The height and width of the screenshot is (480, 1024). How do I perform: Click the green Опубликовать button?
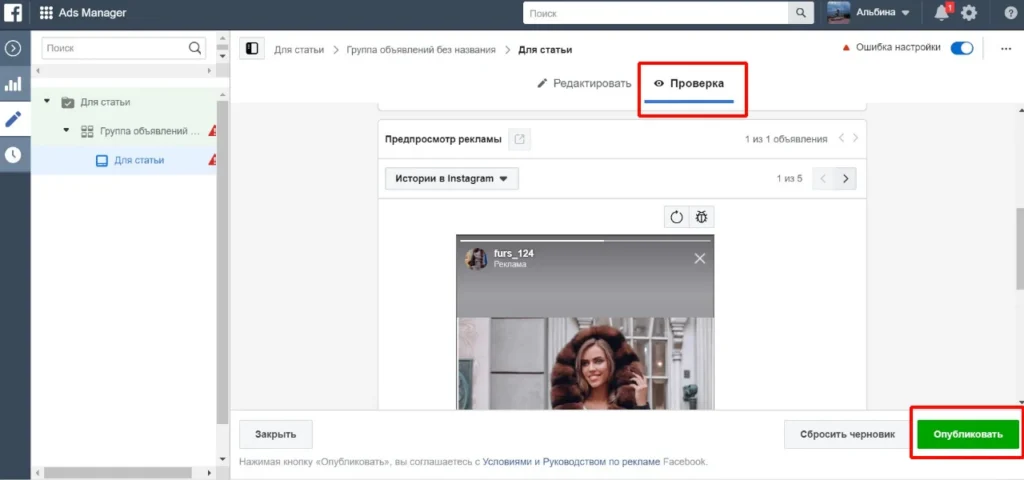point(968,434)
